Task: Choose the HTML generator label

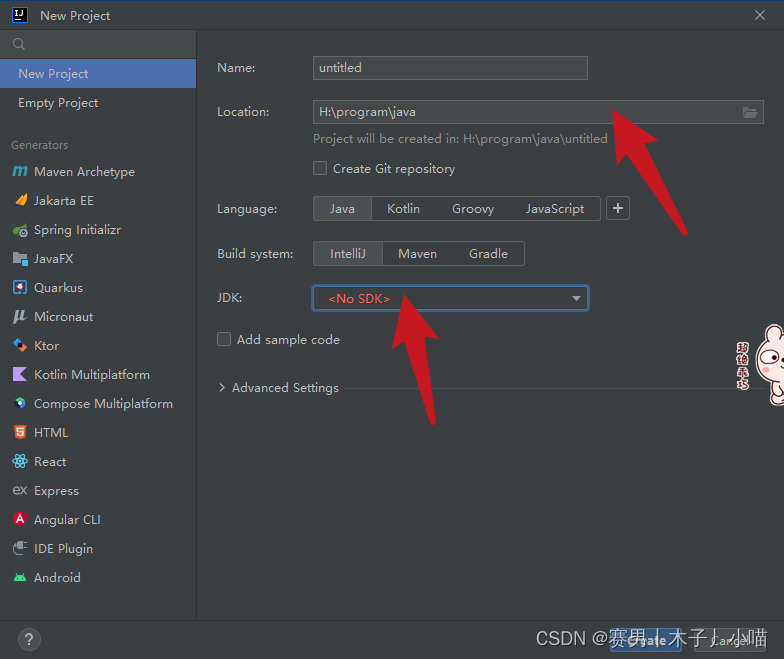Action: point(51,432)
